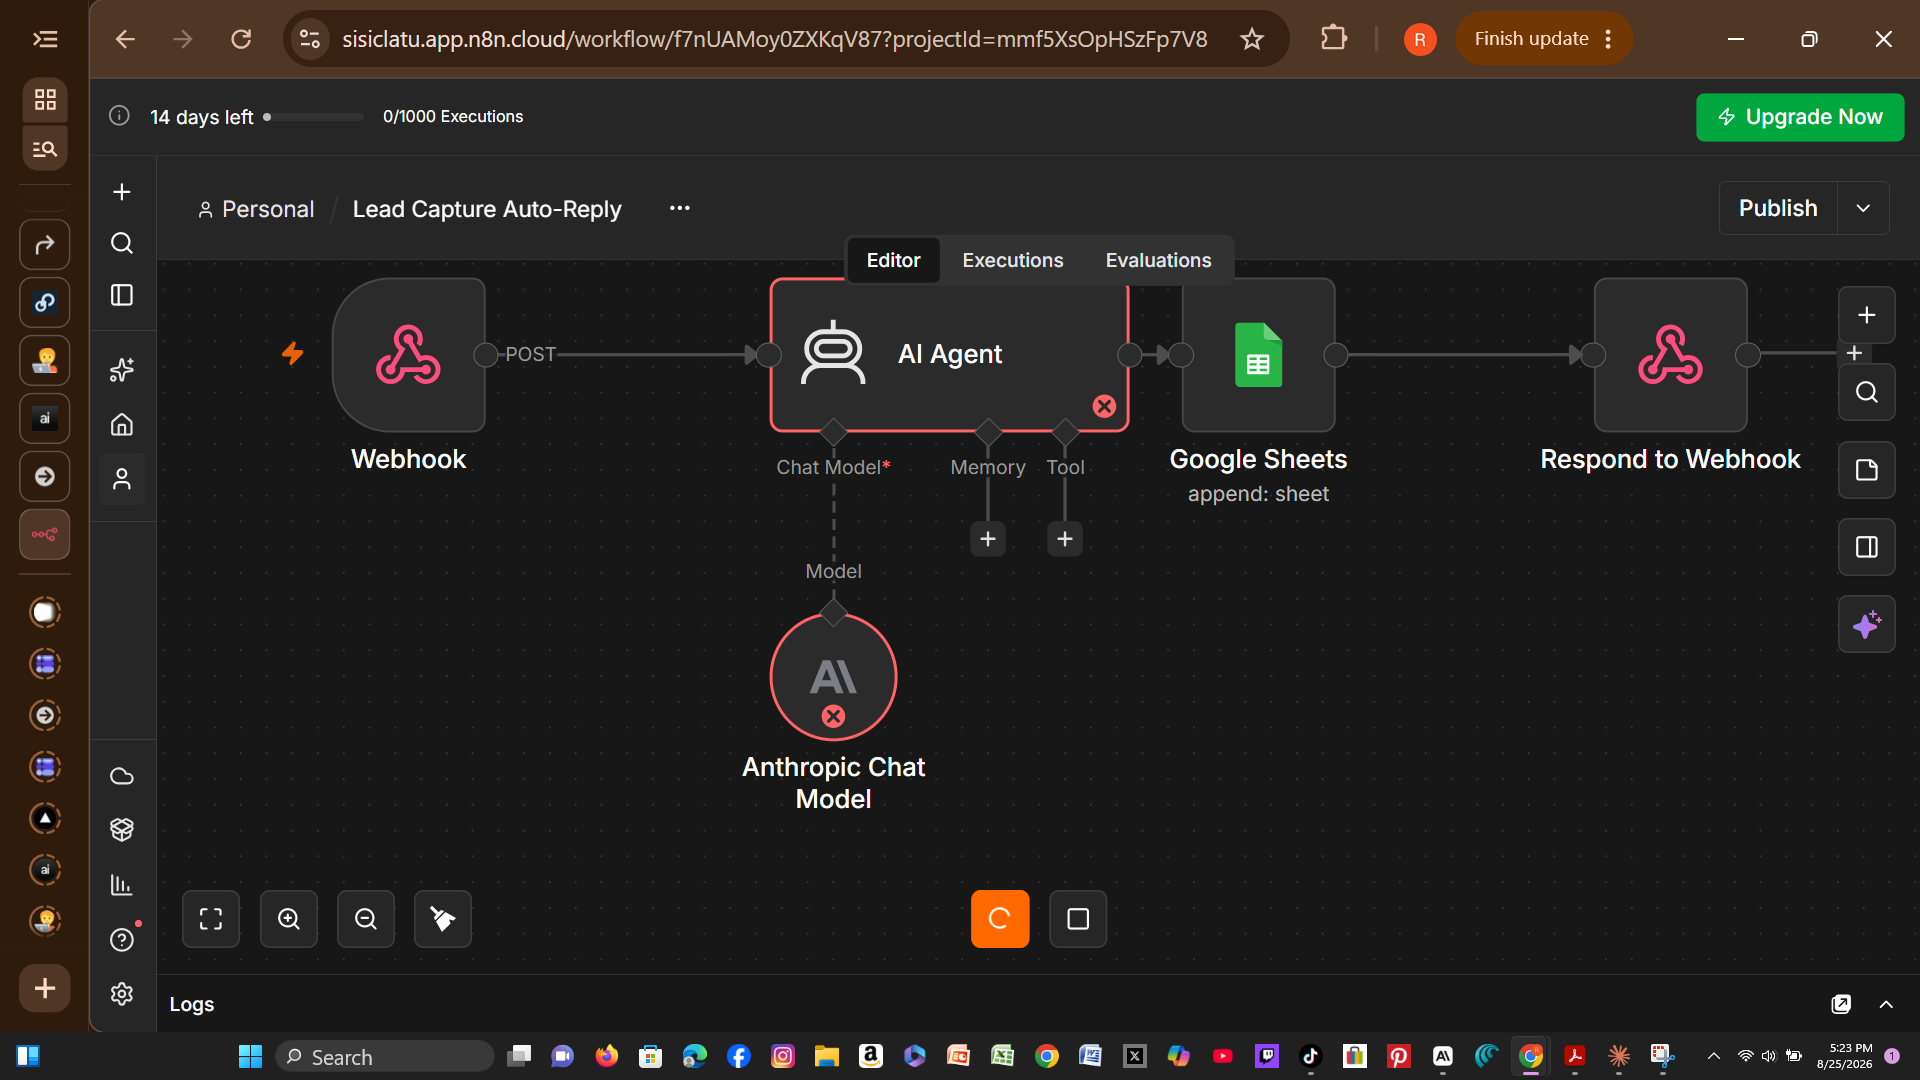Expand the Publish dropdown arrow
The image size is (1920, 1080).
click(x=1863, y=208)
